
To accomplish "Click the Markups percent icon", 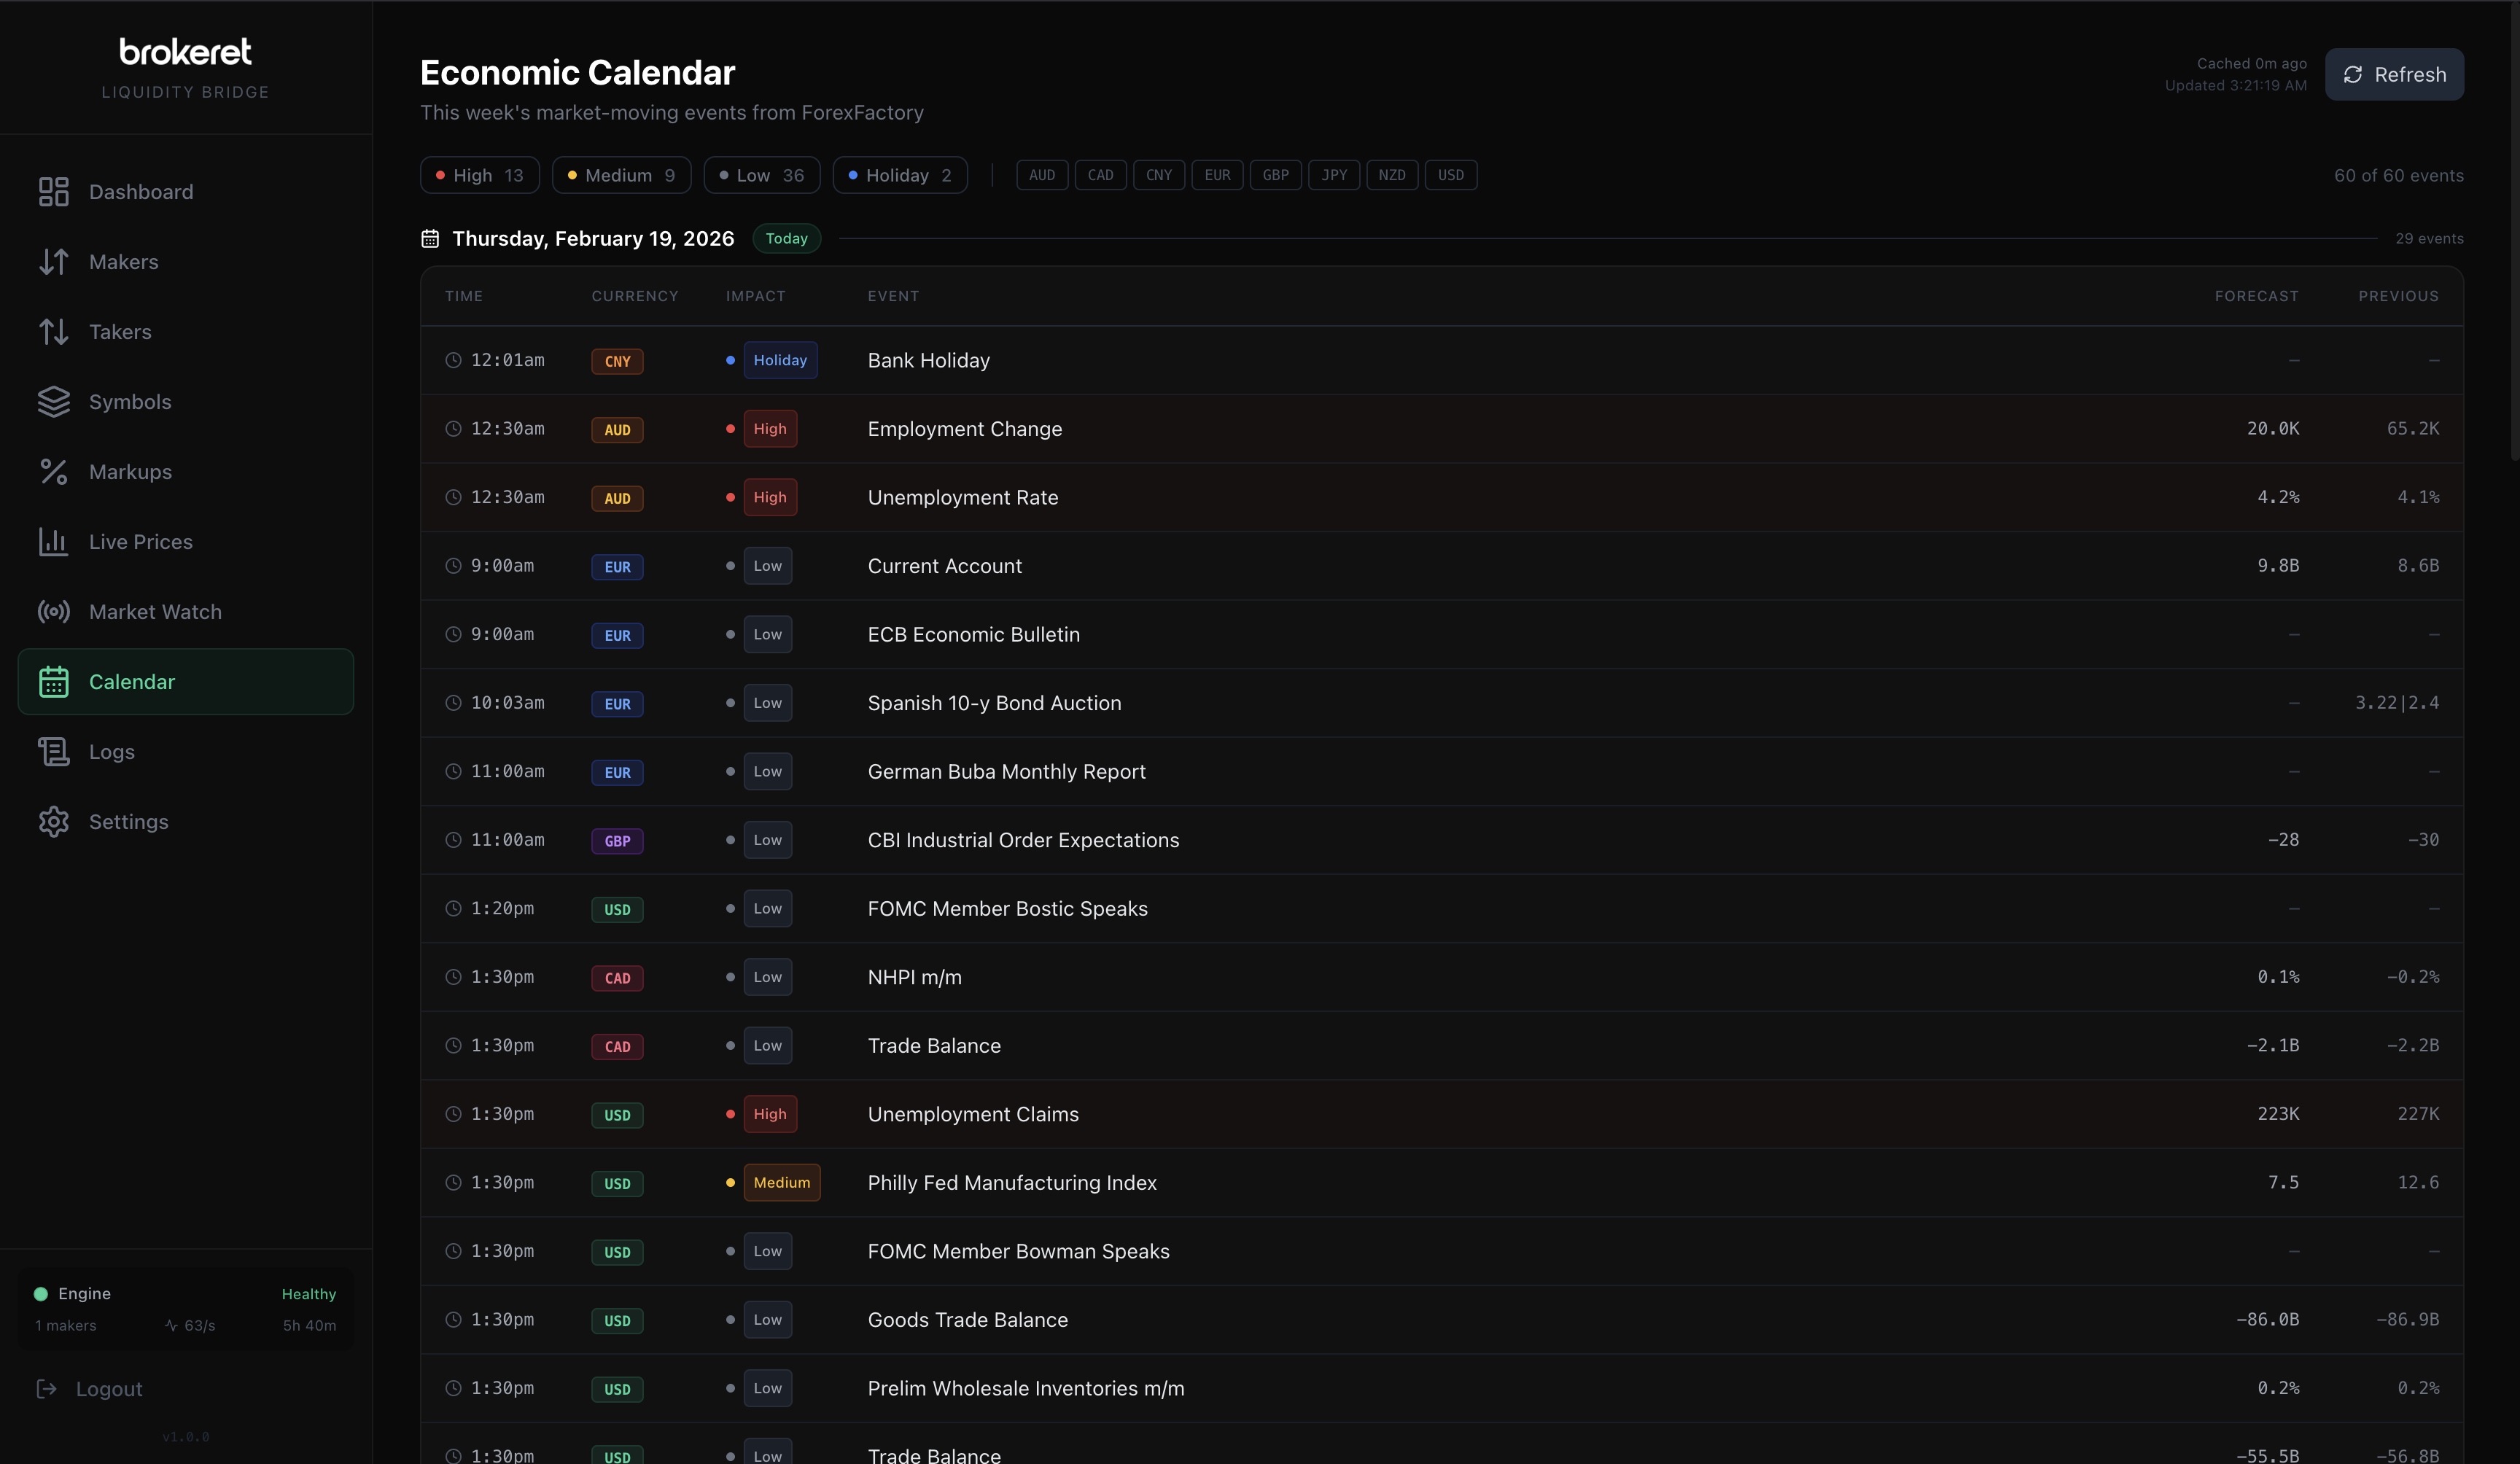I will point(54,471).
